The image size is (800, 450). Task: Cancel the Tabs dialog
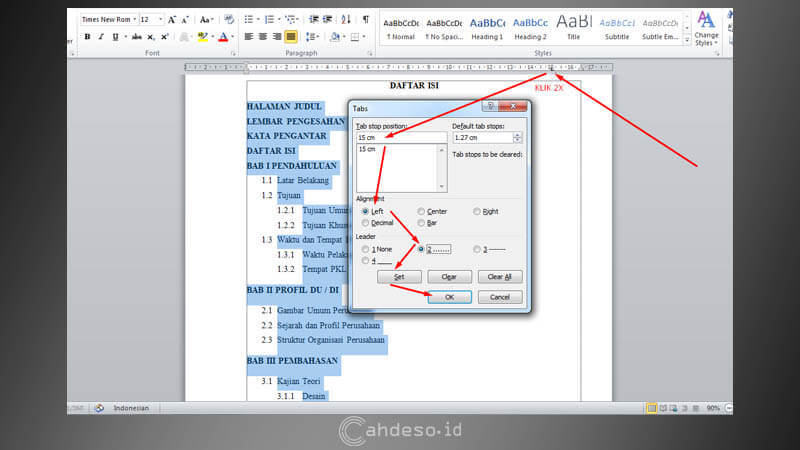coord(499,297)
